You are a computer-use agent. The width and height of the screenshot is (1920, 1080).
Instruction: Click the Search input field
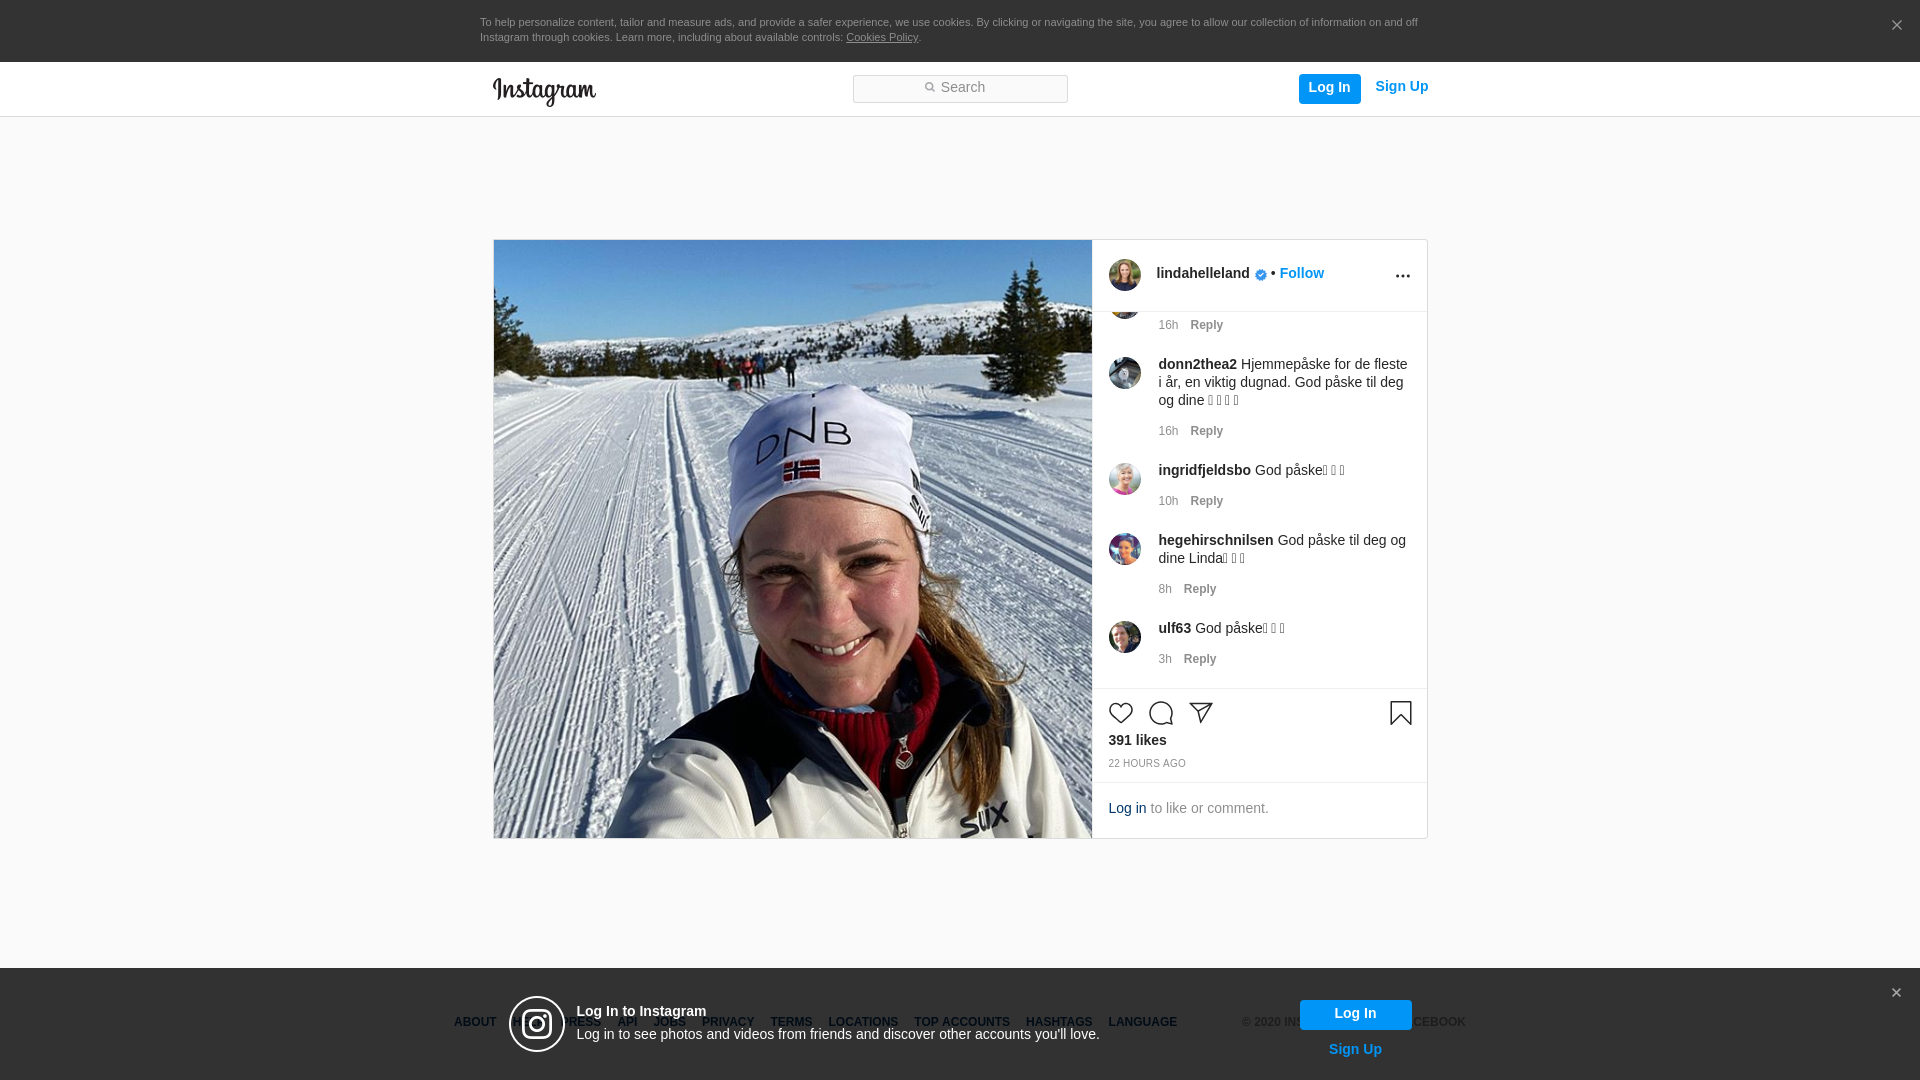pyautogui.click(x=960, y=89)
